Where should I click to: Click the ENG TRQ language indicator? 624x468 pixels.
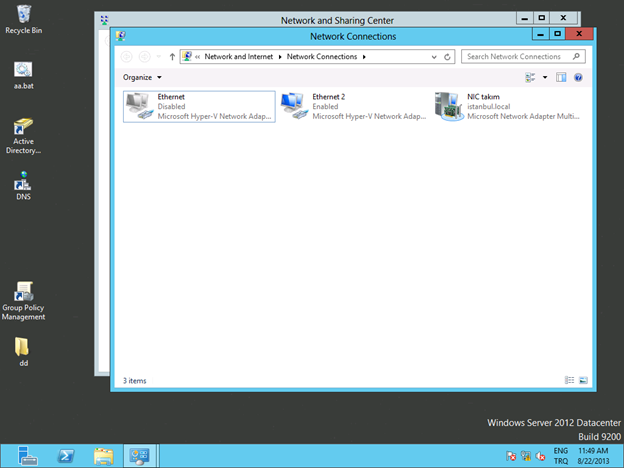(561, 456)
